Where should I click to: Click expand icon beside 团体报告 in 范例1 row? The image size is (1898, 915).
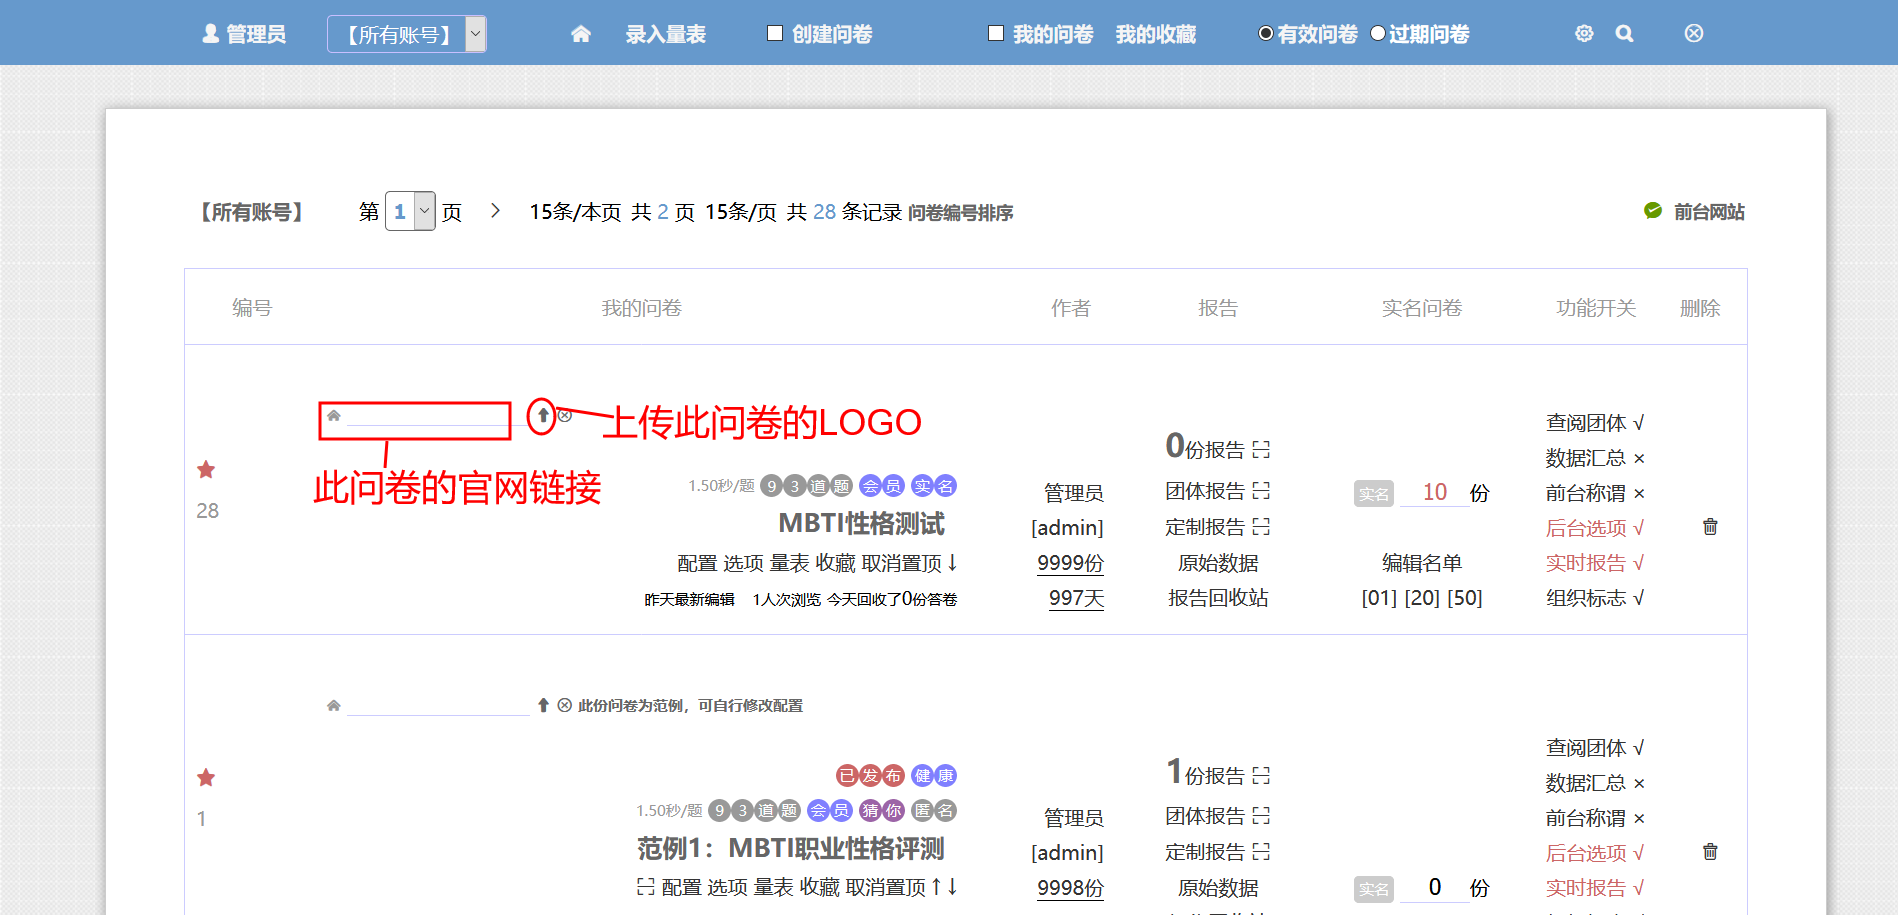pyautogui.click(x=1261, y=816)
